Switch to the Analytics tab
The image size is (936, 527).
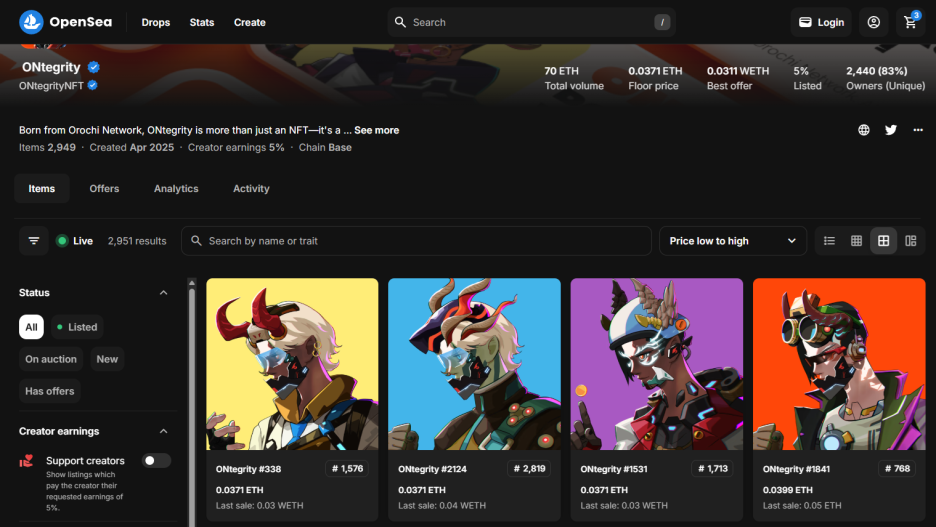(176, 189)
